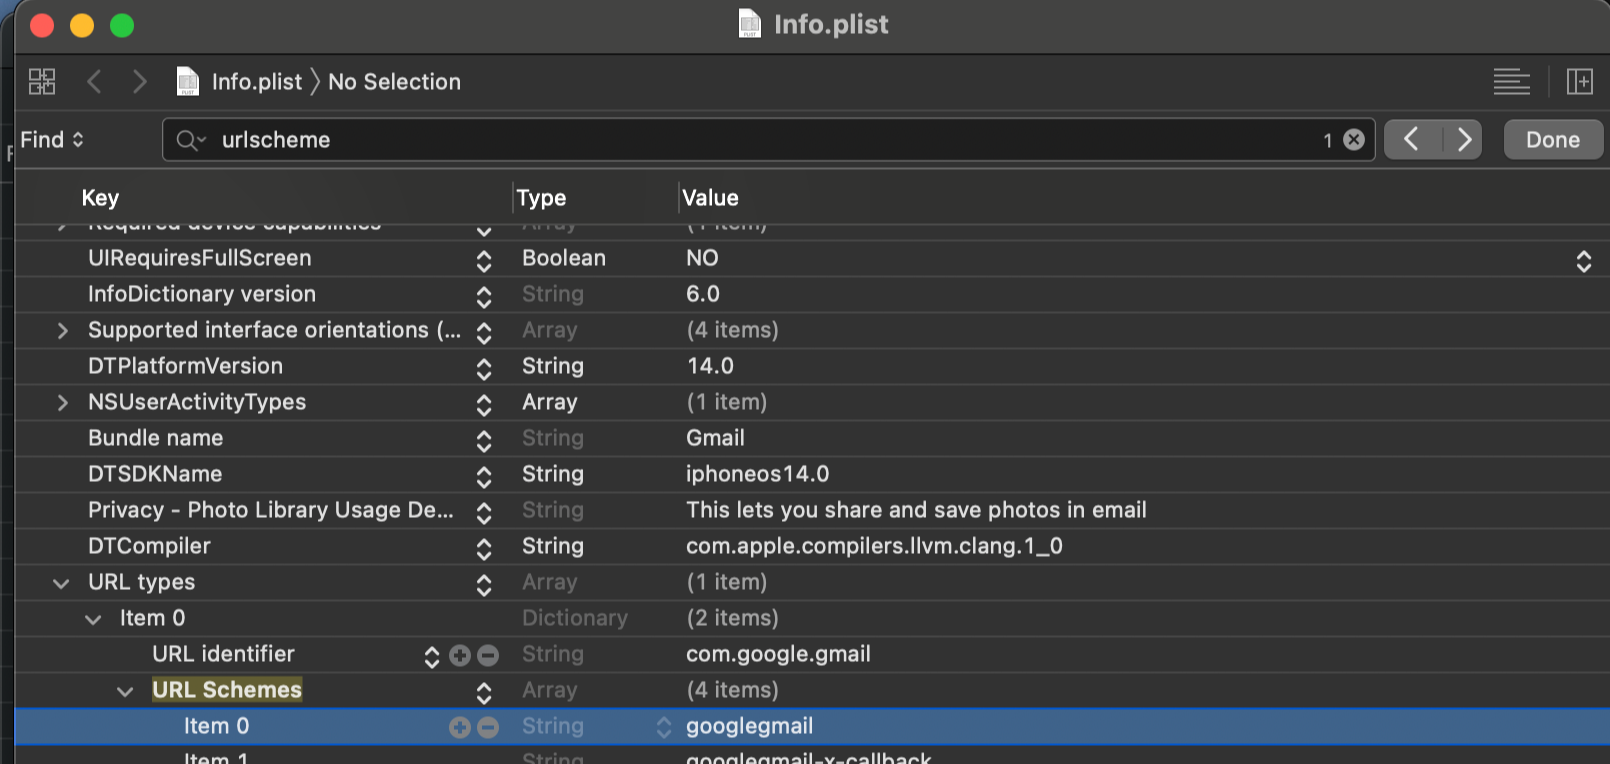Viewport: 1610px width, 764px height.
Task: Remove the googlegmail Item 0 row
Action: click(488, 727)
